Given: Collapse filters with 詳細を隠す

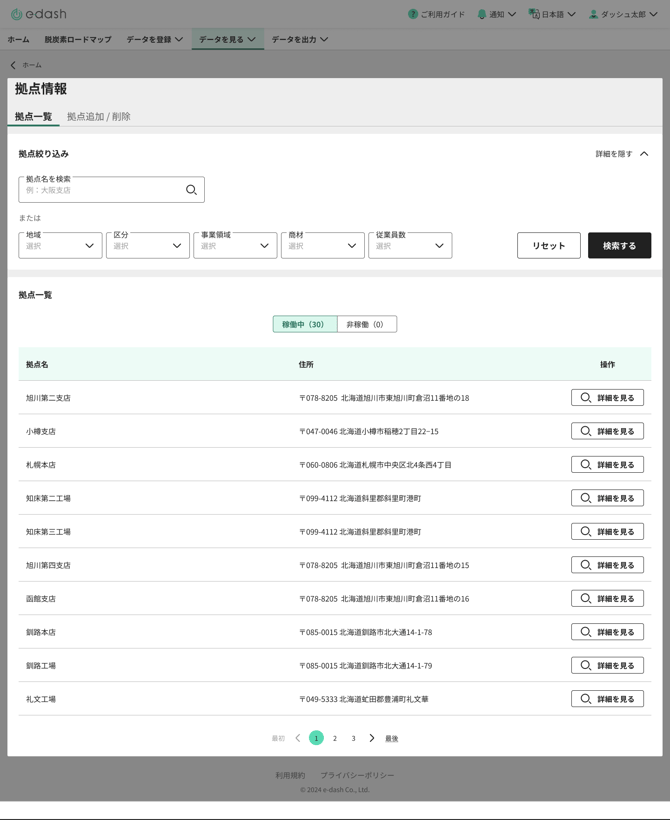Looking at the screenshot, I should click(621, 154).
